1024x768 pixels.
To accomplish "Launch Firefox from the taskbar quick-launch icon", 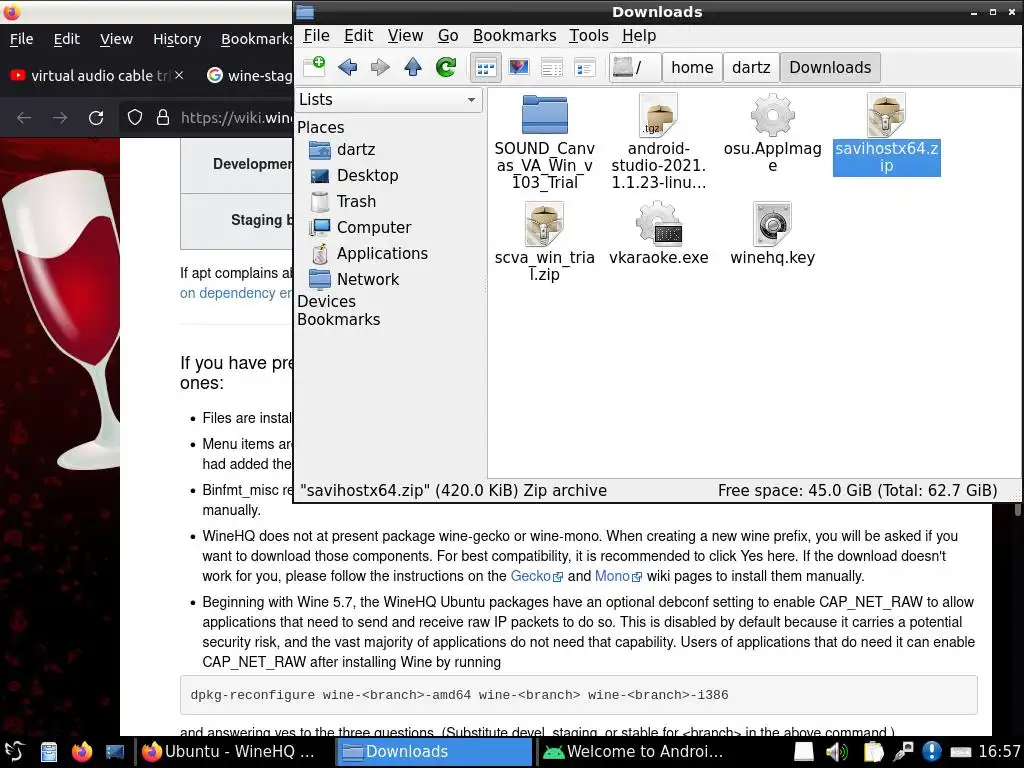I will [82, 752].
